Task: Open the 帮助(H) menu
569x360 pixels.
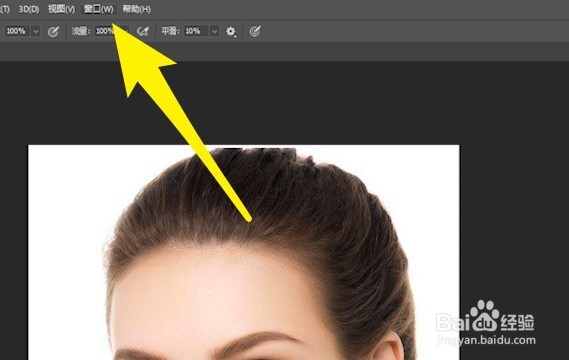Action: click(136, 9)
